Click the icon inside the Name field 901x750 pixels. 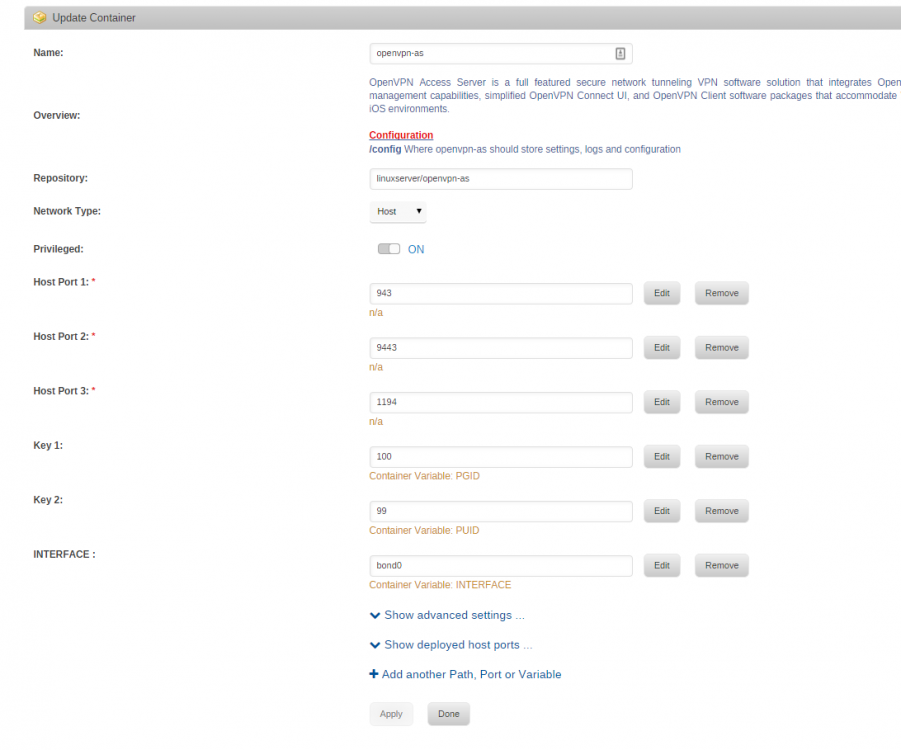(620, 53)
